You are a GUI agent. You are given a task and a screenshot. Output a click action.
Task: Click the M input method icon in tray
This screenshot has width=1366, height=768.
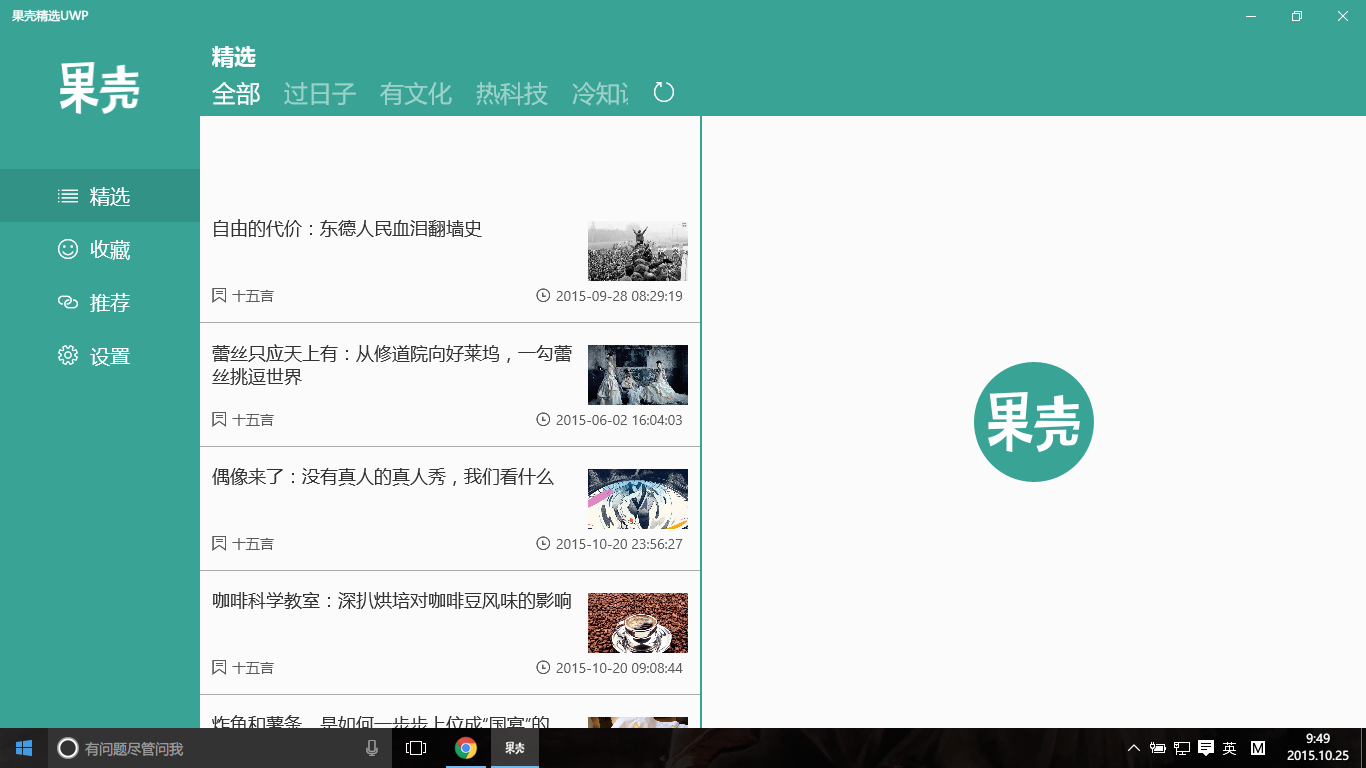pos(1258,748)
